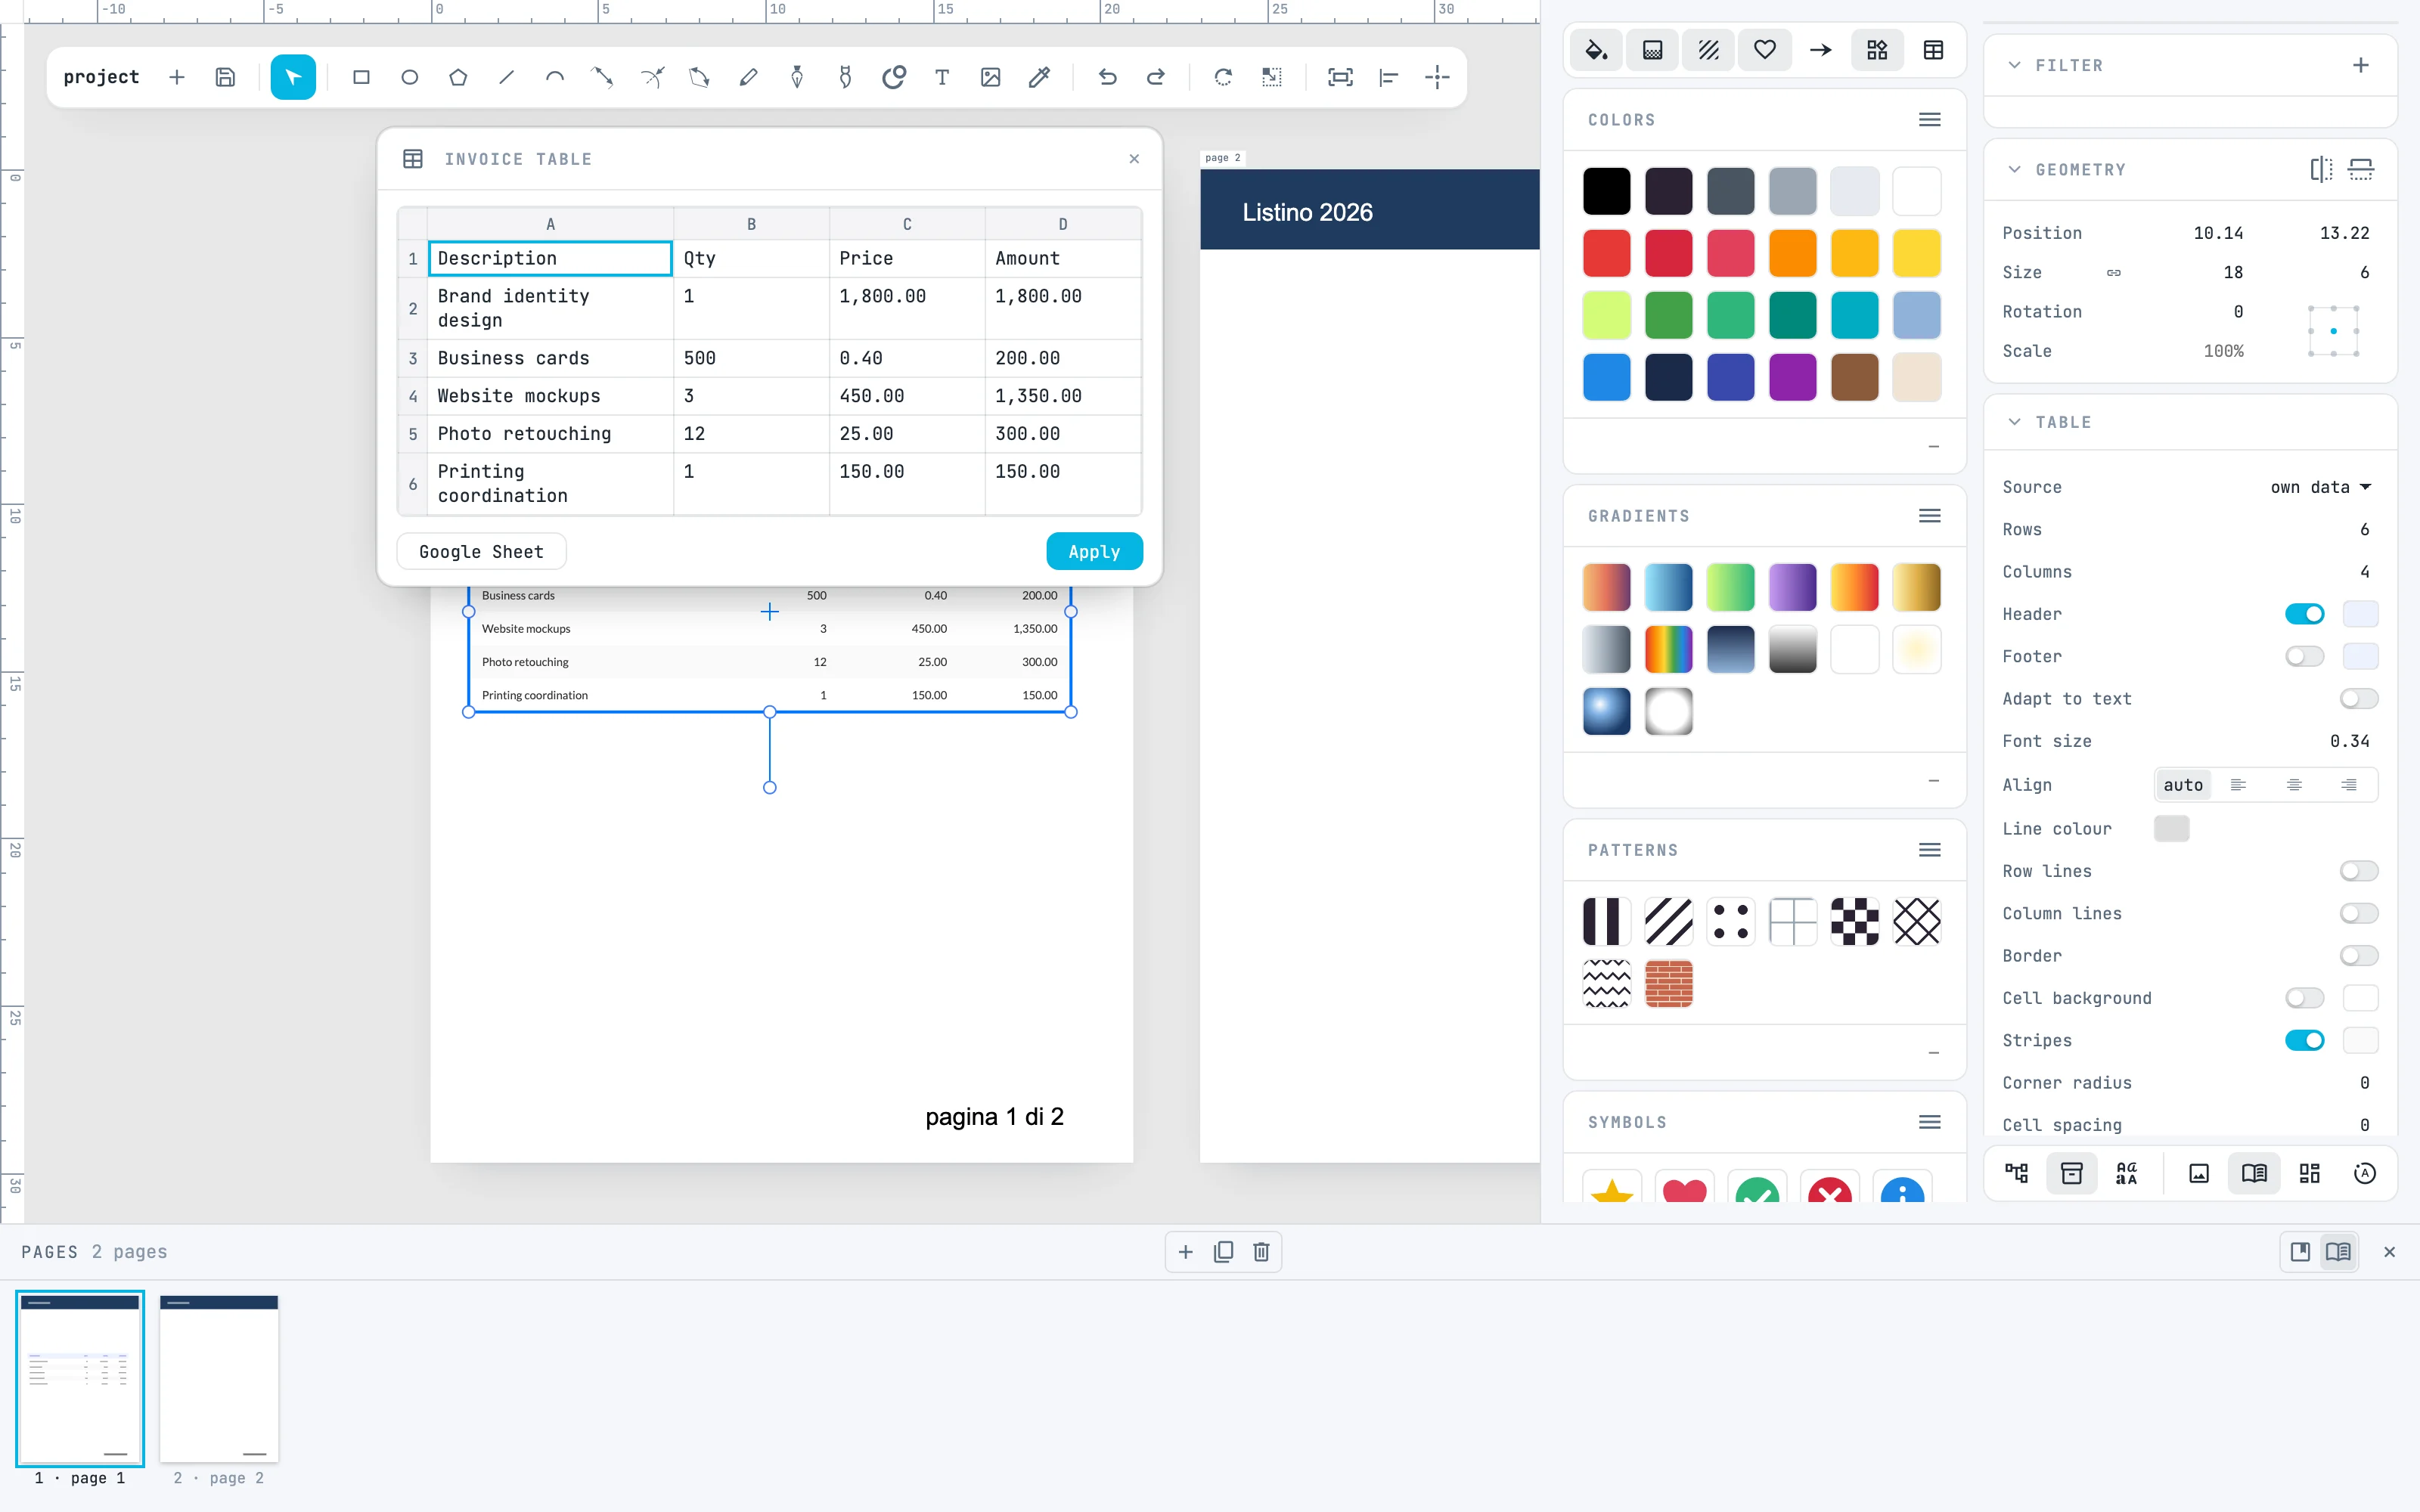The width and height of the screenshot is (2420, 1512).
Task: Enable the Footer toggle
Action: pyautogui.click(x=2304, y=656)
